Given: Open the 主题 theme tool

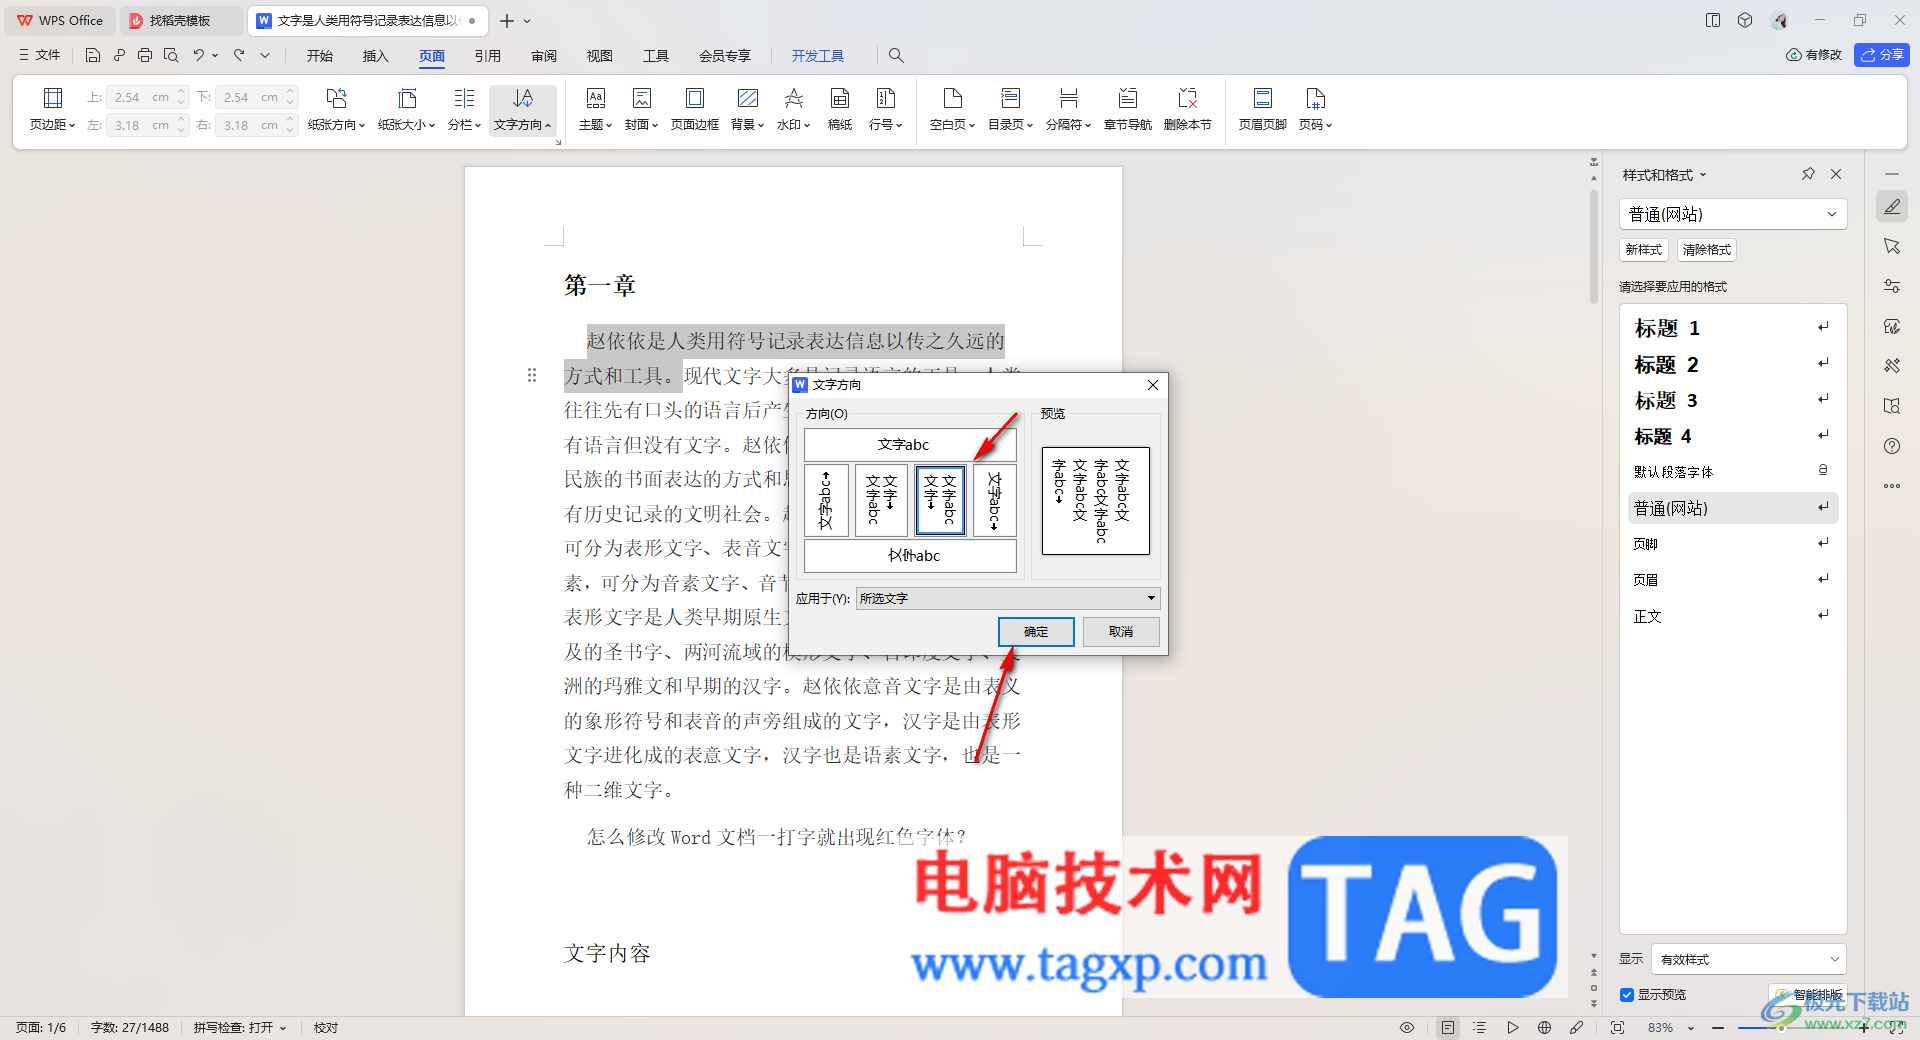Looking at the screenshot, I should pos(595,109).
